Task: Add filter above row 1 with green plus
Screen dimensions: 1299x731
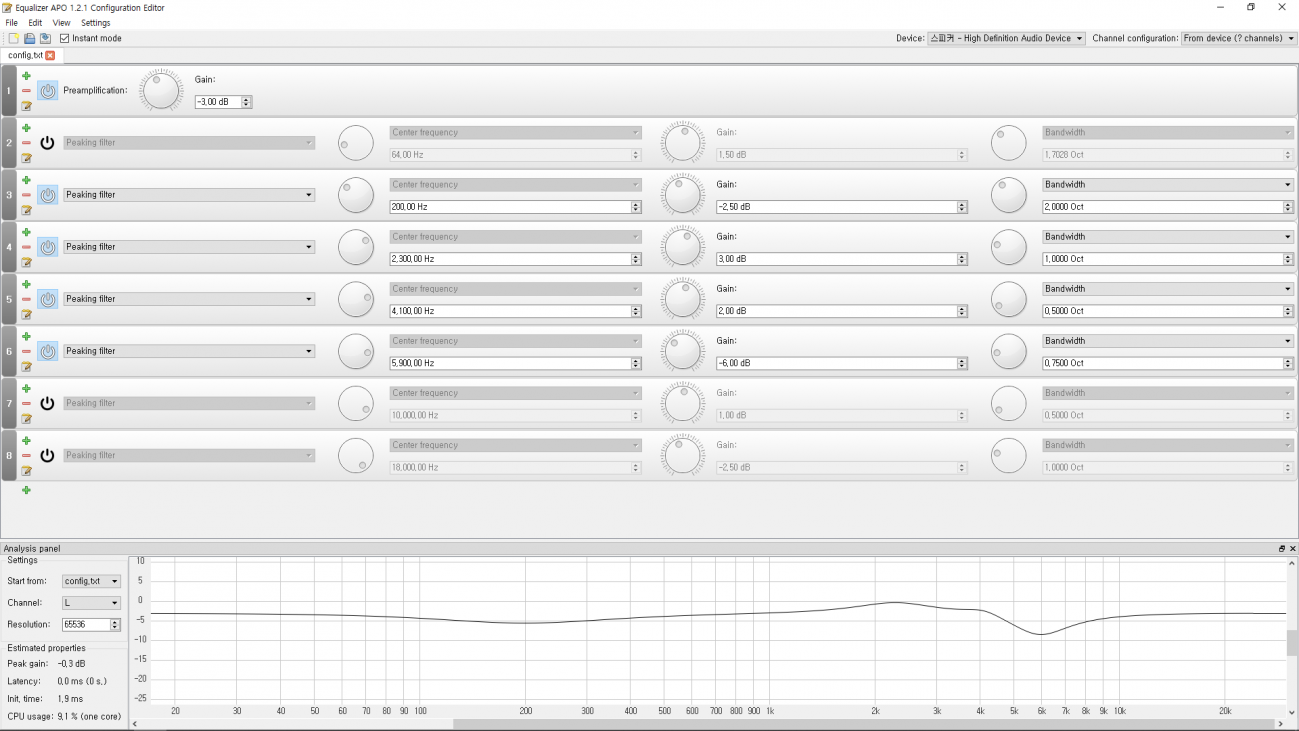Action: [26, 76]
